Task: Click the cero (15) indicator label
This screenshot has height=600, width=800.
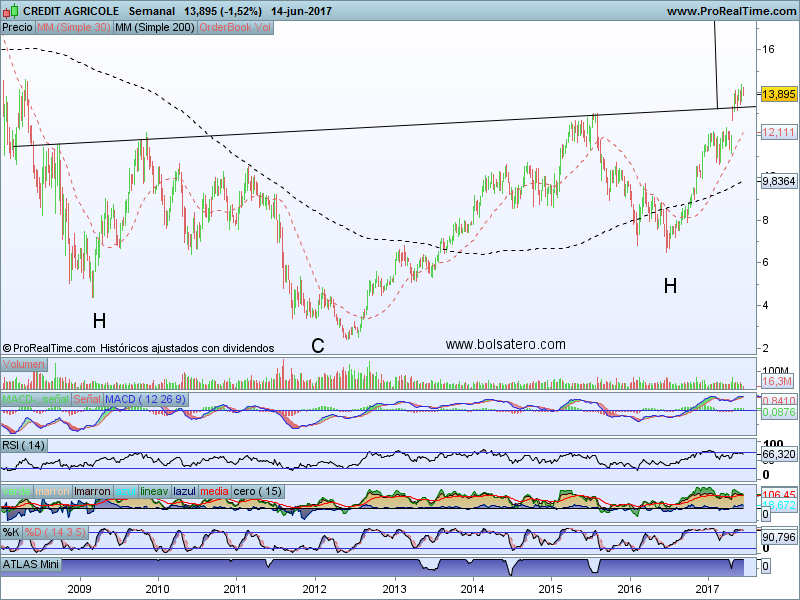Action: [255, 491]
